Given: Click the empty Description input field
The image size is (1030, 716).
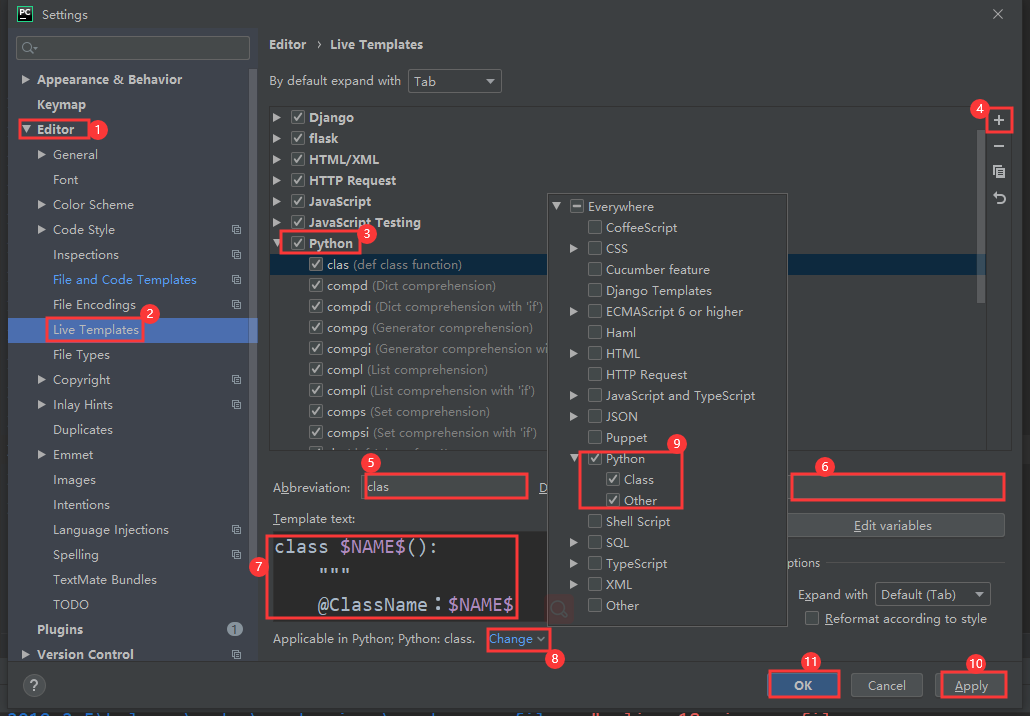Looking at the screenshot, I should tap(897, 487).
